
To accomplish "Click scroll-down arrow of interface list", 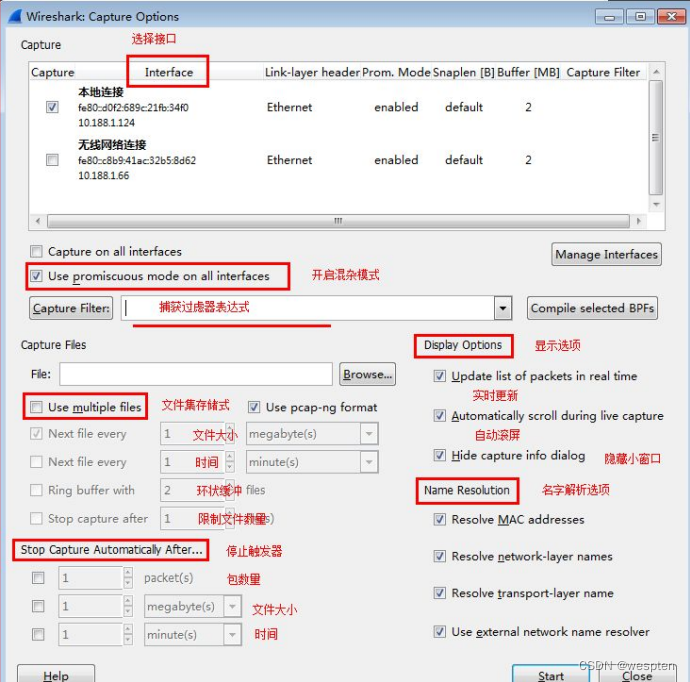I will [656, 205].
